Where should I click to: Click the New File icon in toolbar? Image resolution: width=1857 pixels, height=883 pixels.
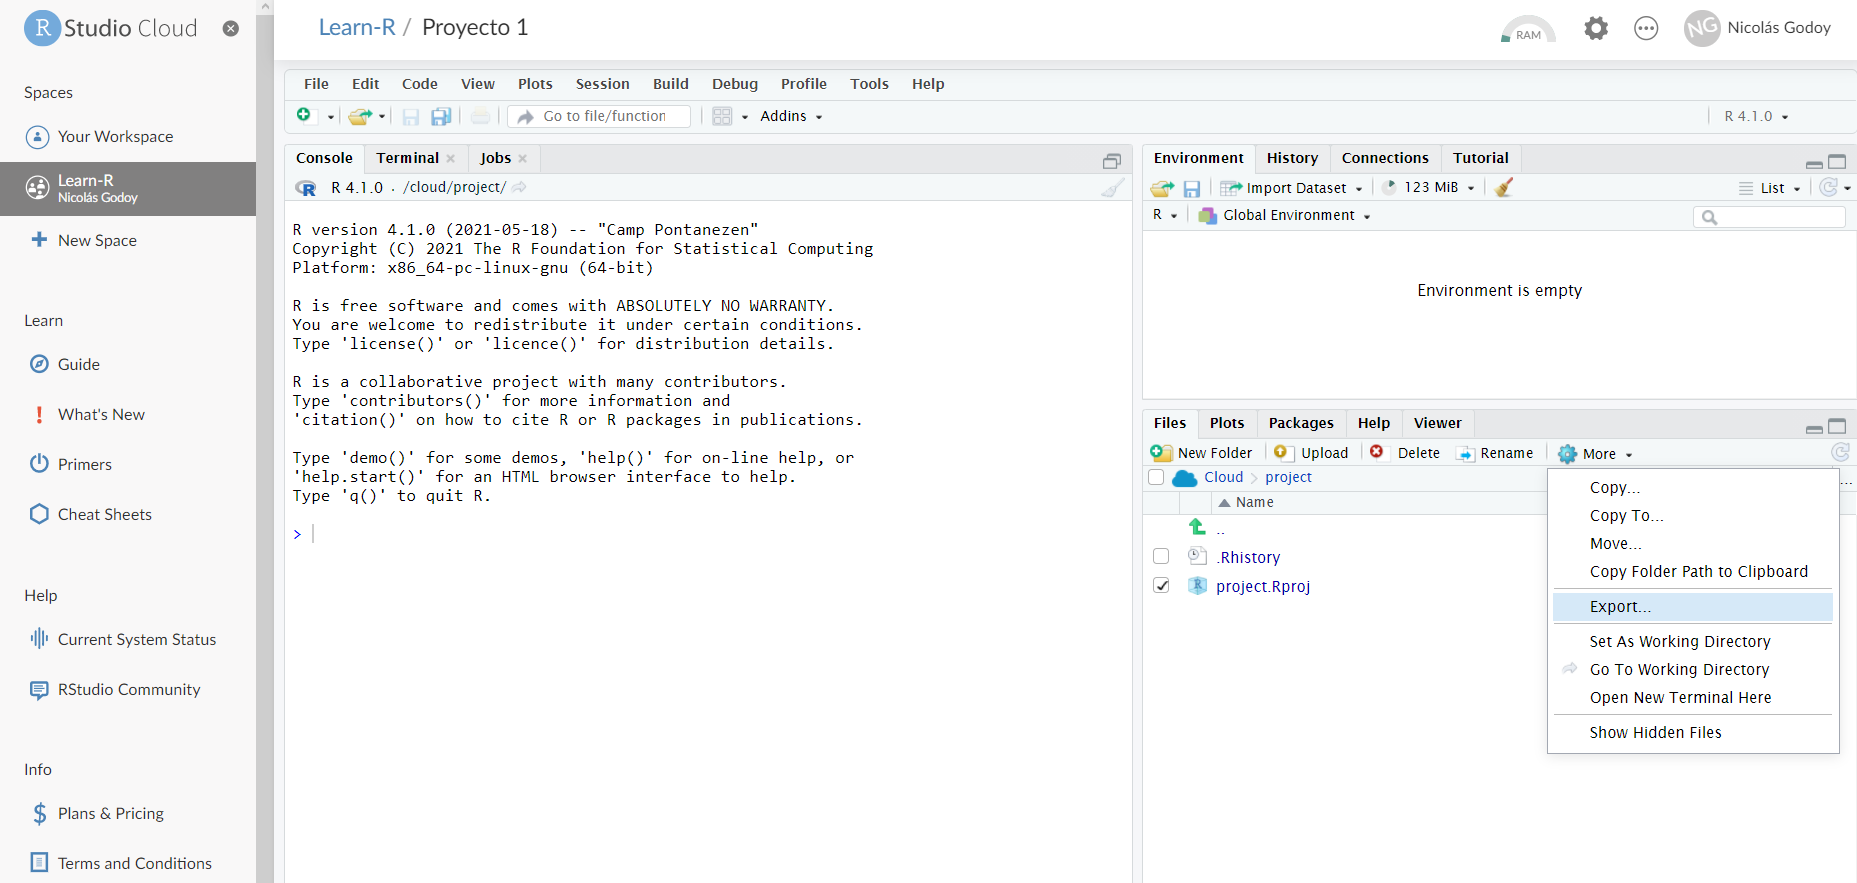304,116
